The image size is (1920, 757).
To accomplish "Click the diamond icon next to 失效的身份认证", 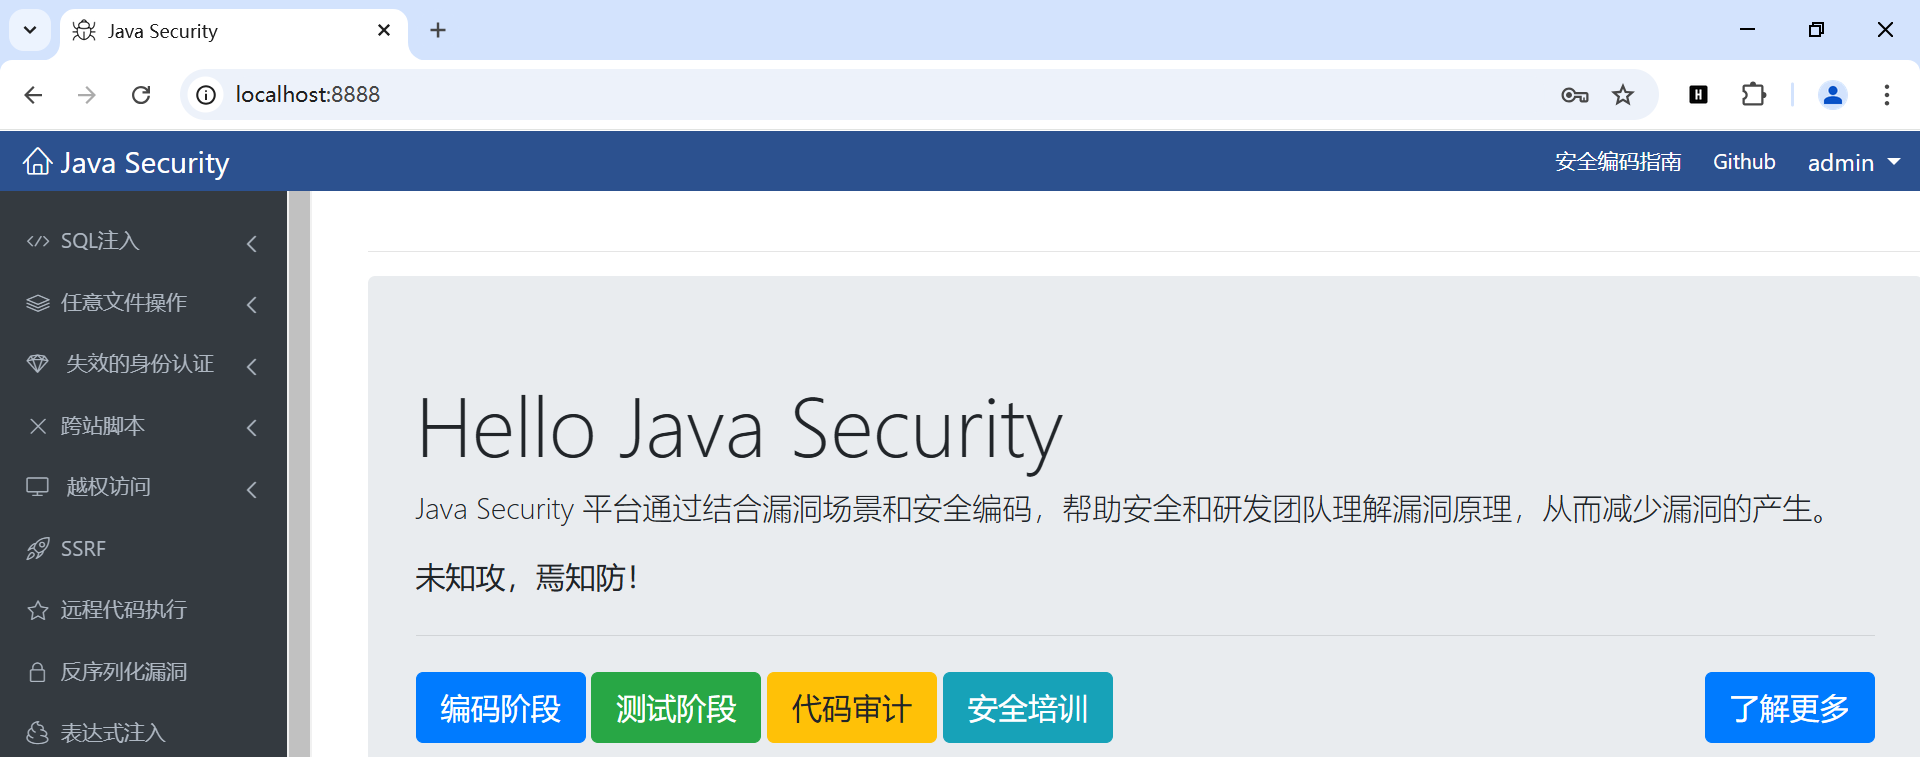I will click(38, 364).
